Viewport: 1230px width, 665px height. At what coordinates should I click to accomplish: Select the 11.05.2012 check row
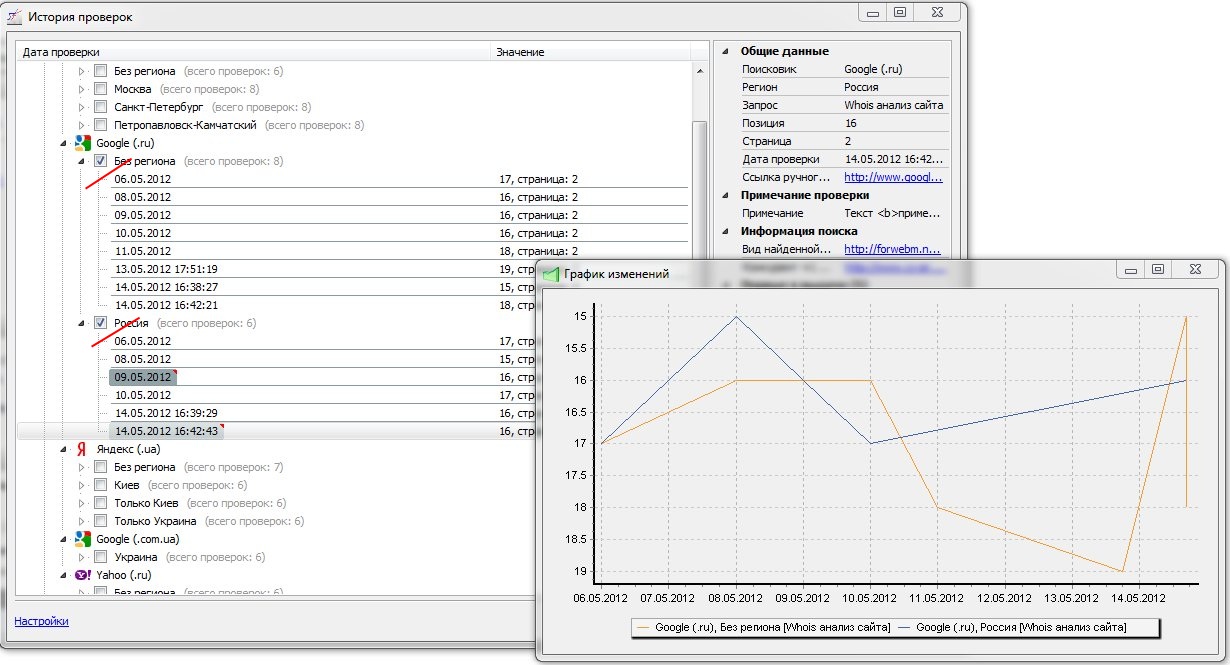click(x=142, y=251)
